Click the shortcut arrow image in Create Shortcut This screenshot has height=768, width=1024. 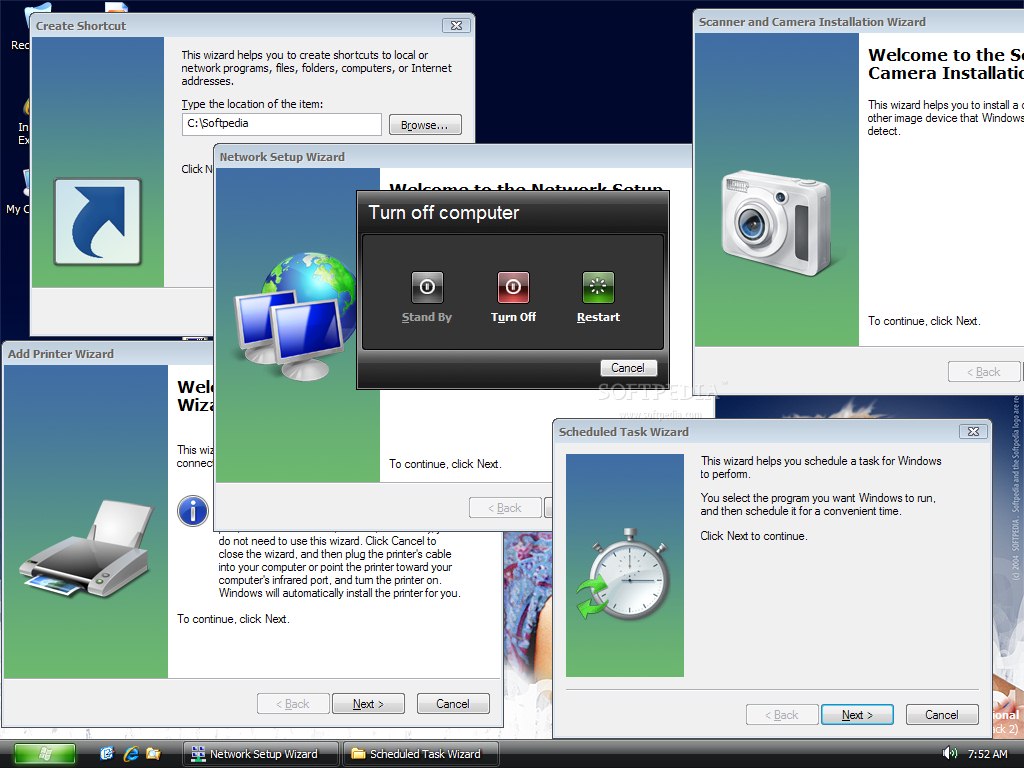[98, 221]
